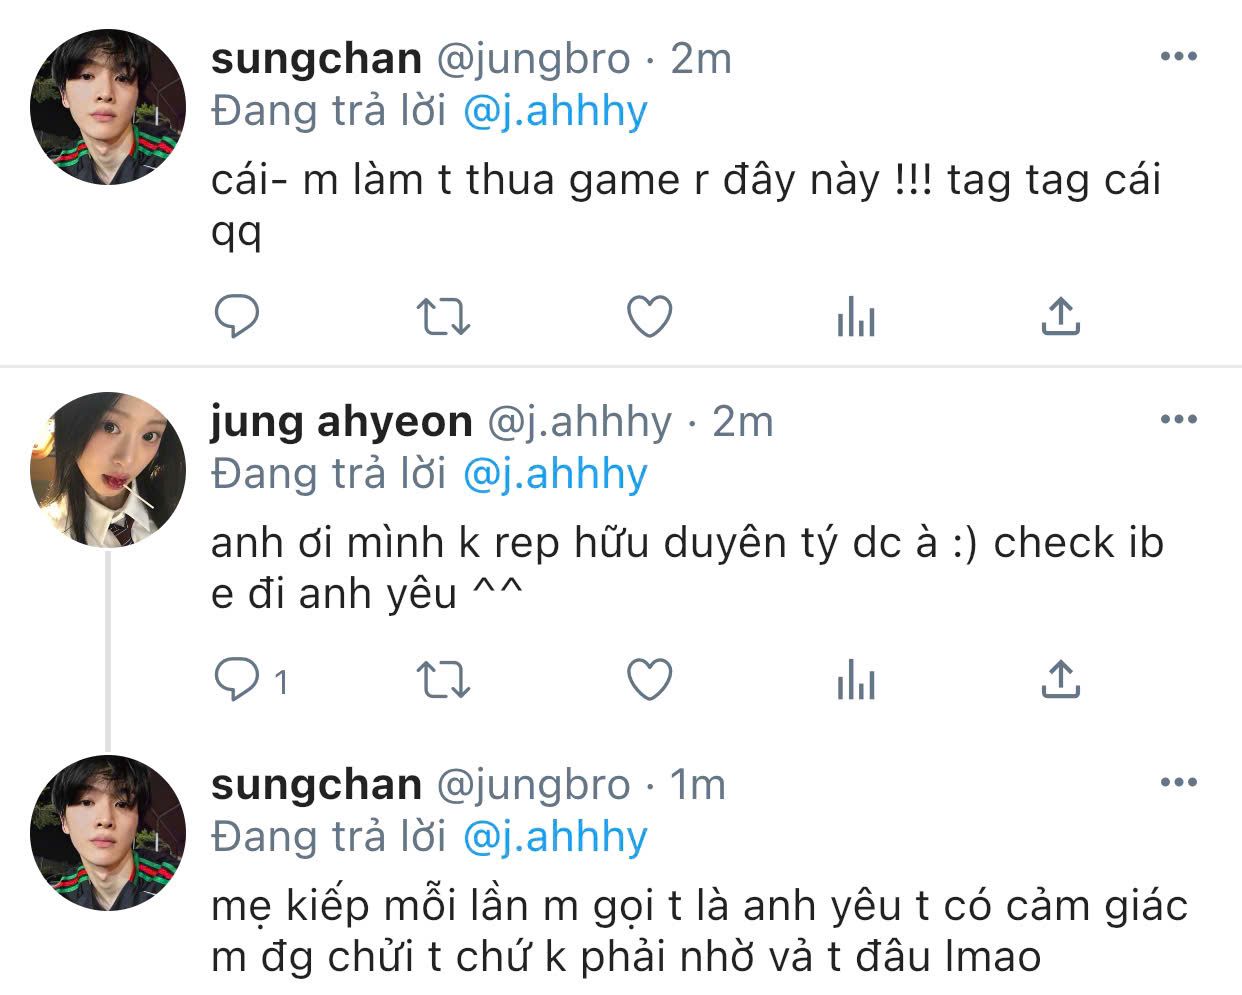Screen dimensions: 1242x995
Task: Open more options on sungchan's first tweet
Action: pos(1179,57)
